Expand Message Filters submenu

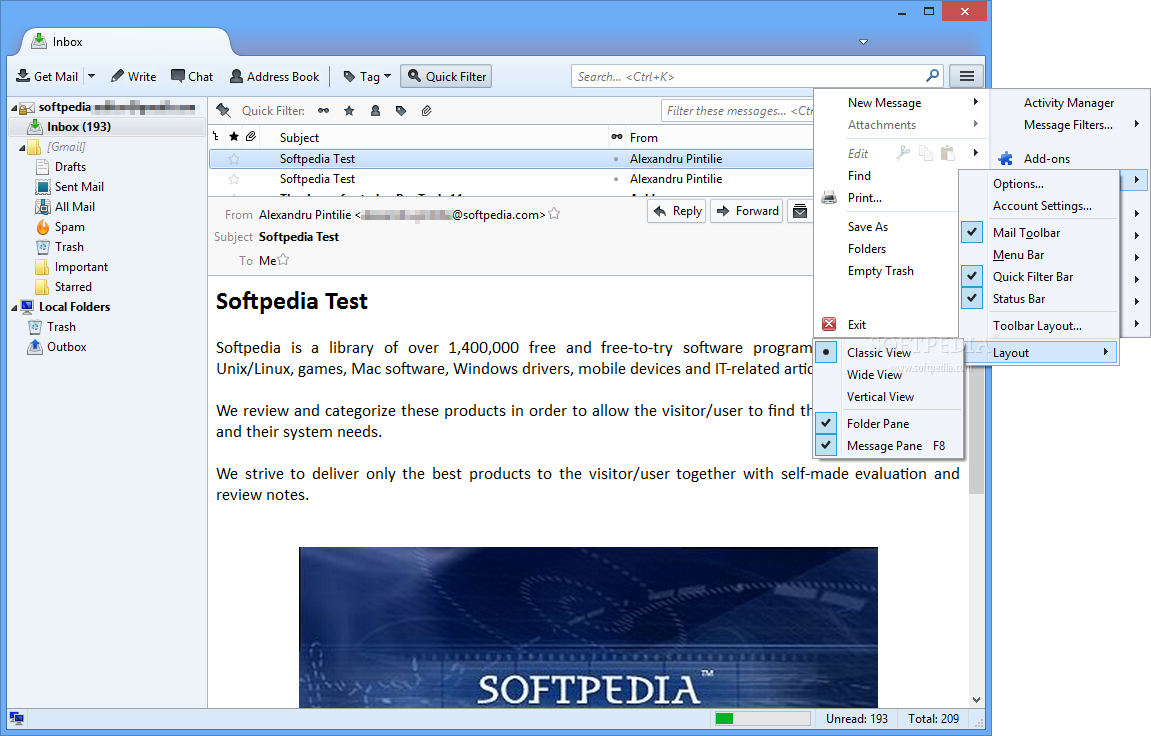coord(1068,125)
